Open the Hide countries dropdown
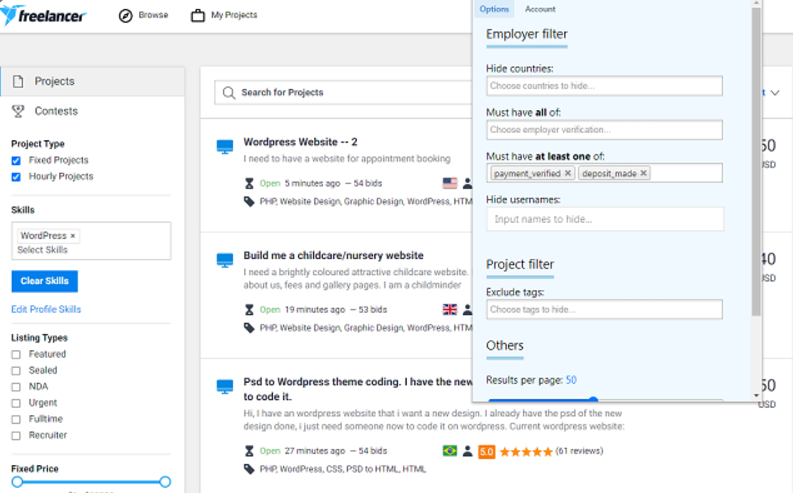Screen dimensions: 793x493 (604, 86)
